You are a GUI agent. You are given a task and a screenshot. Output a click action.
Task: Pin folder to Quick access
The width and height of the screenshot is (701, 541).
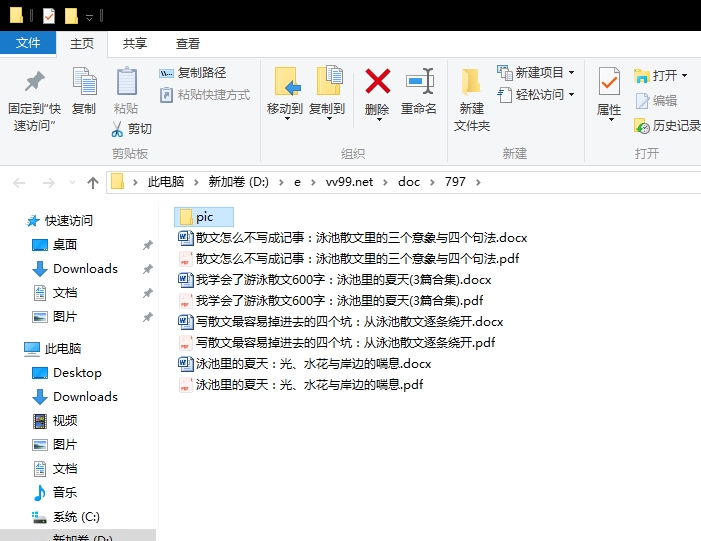34,100
